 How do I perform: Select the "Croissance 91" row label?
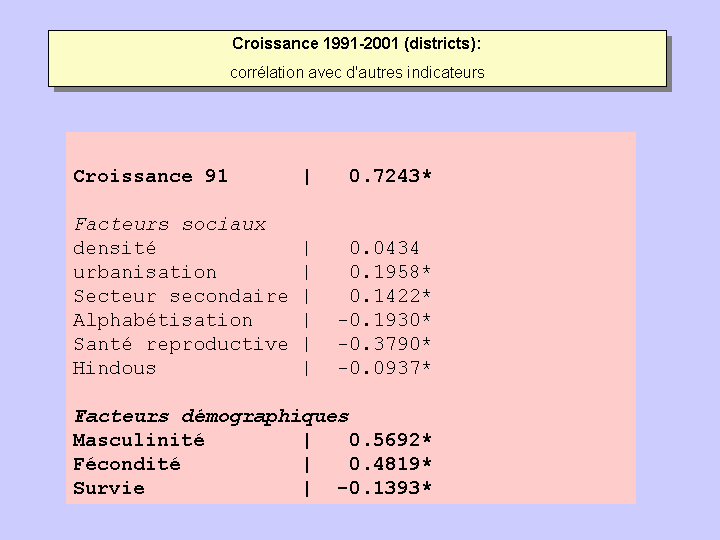150,177
